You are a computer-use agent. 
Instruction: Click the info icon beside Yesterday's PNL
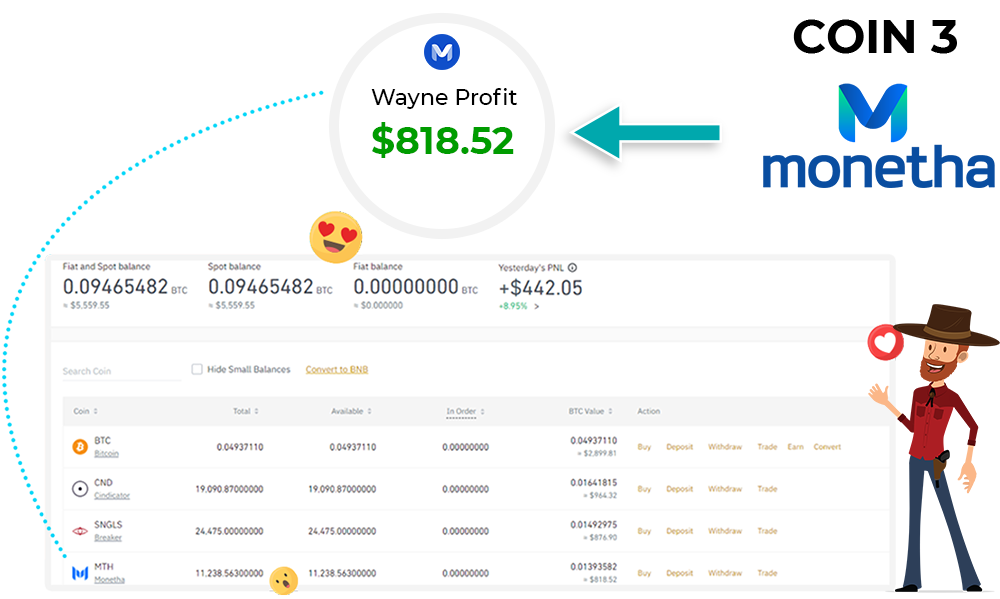(x=573, y=268)
